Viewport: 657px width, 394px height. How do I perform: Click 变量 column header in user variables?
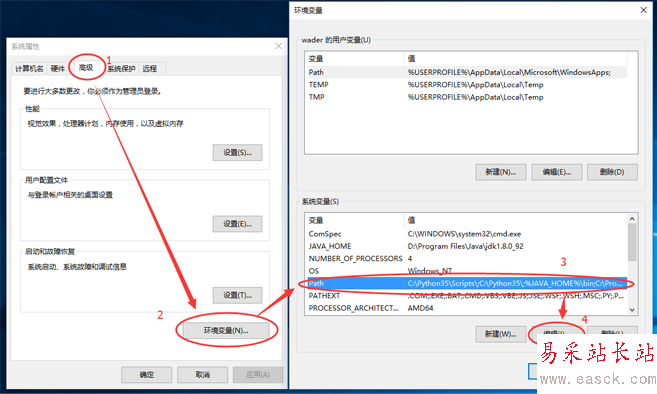click(x=355, y=59)
